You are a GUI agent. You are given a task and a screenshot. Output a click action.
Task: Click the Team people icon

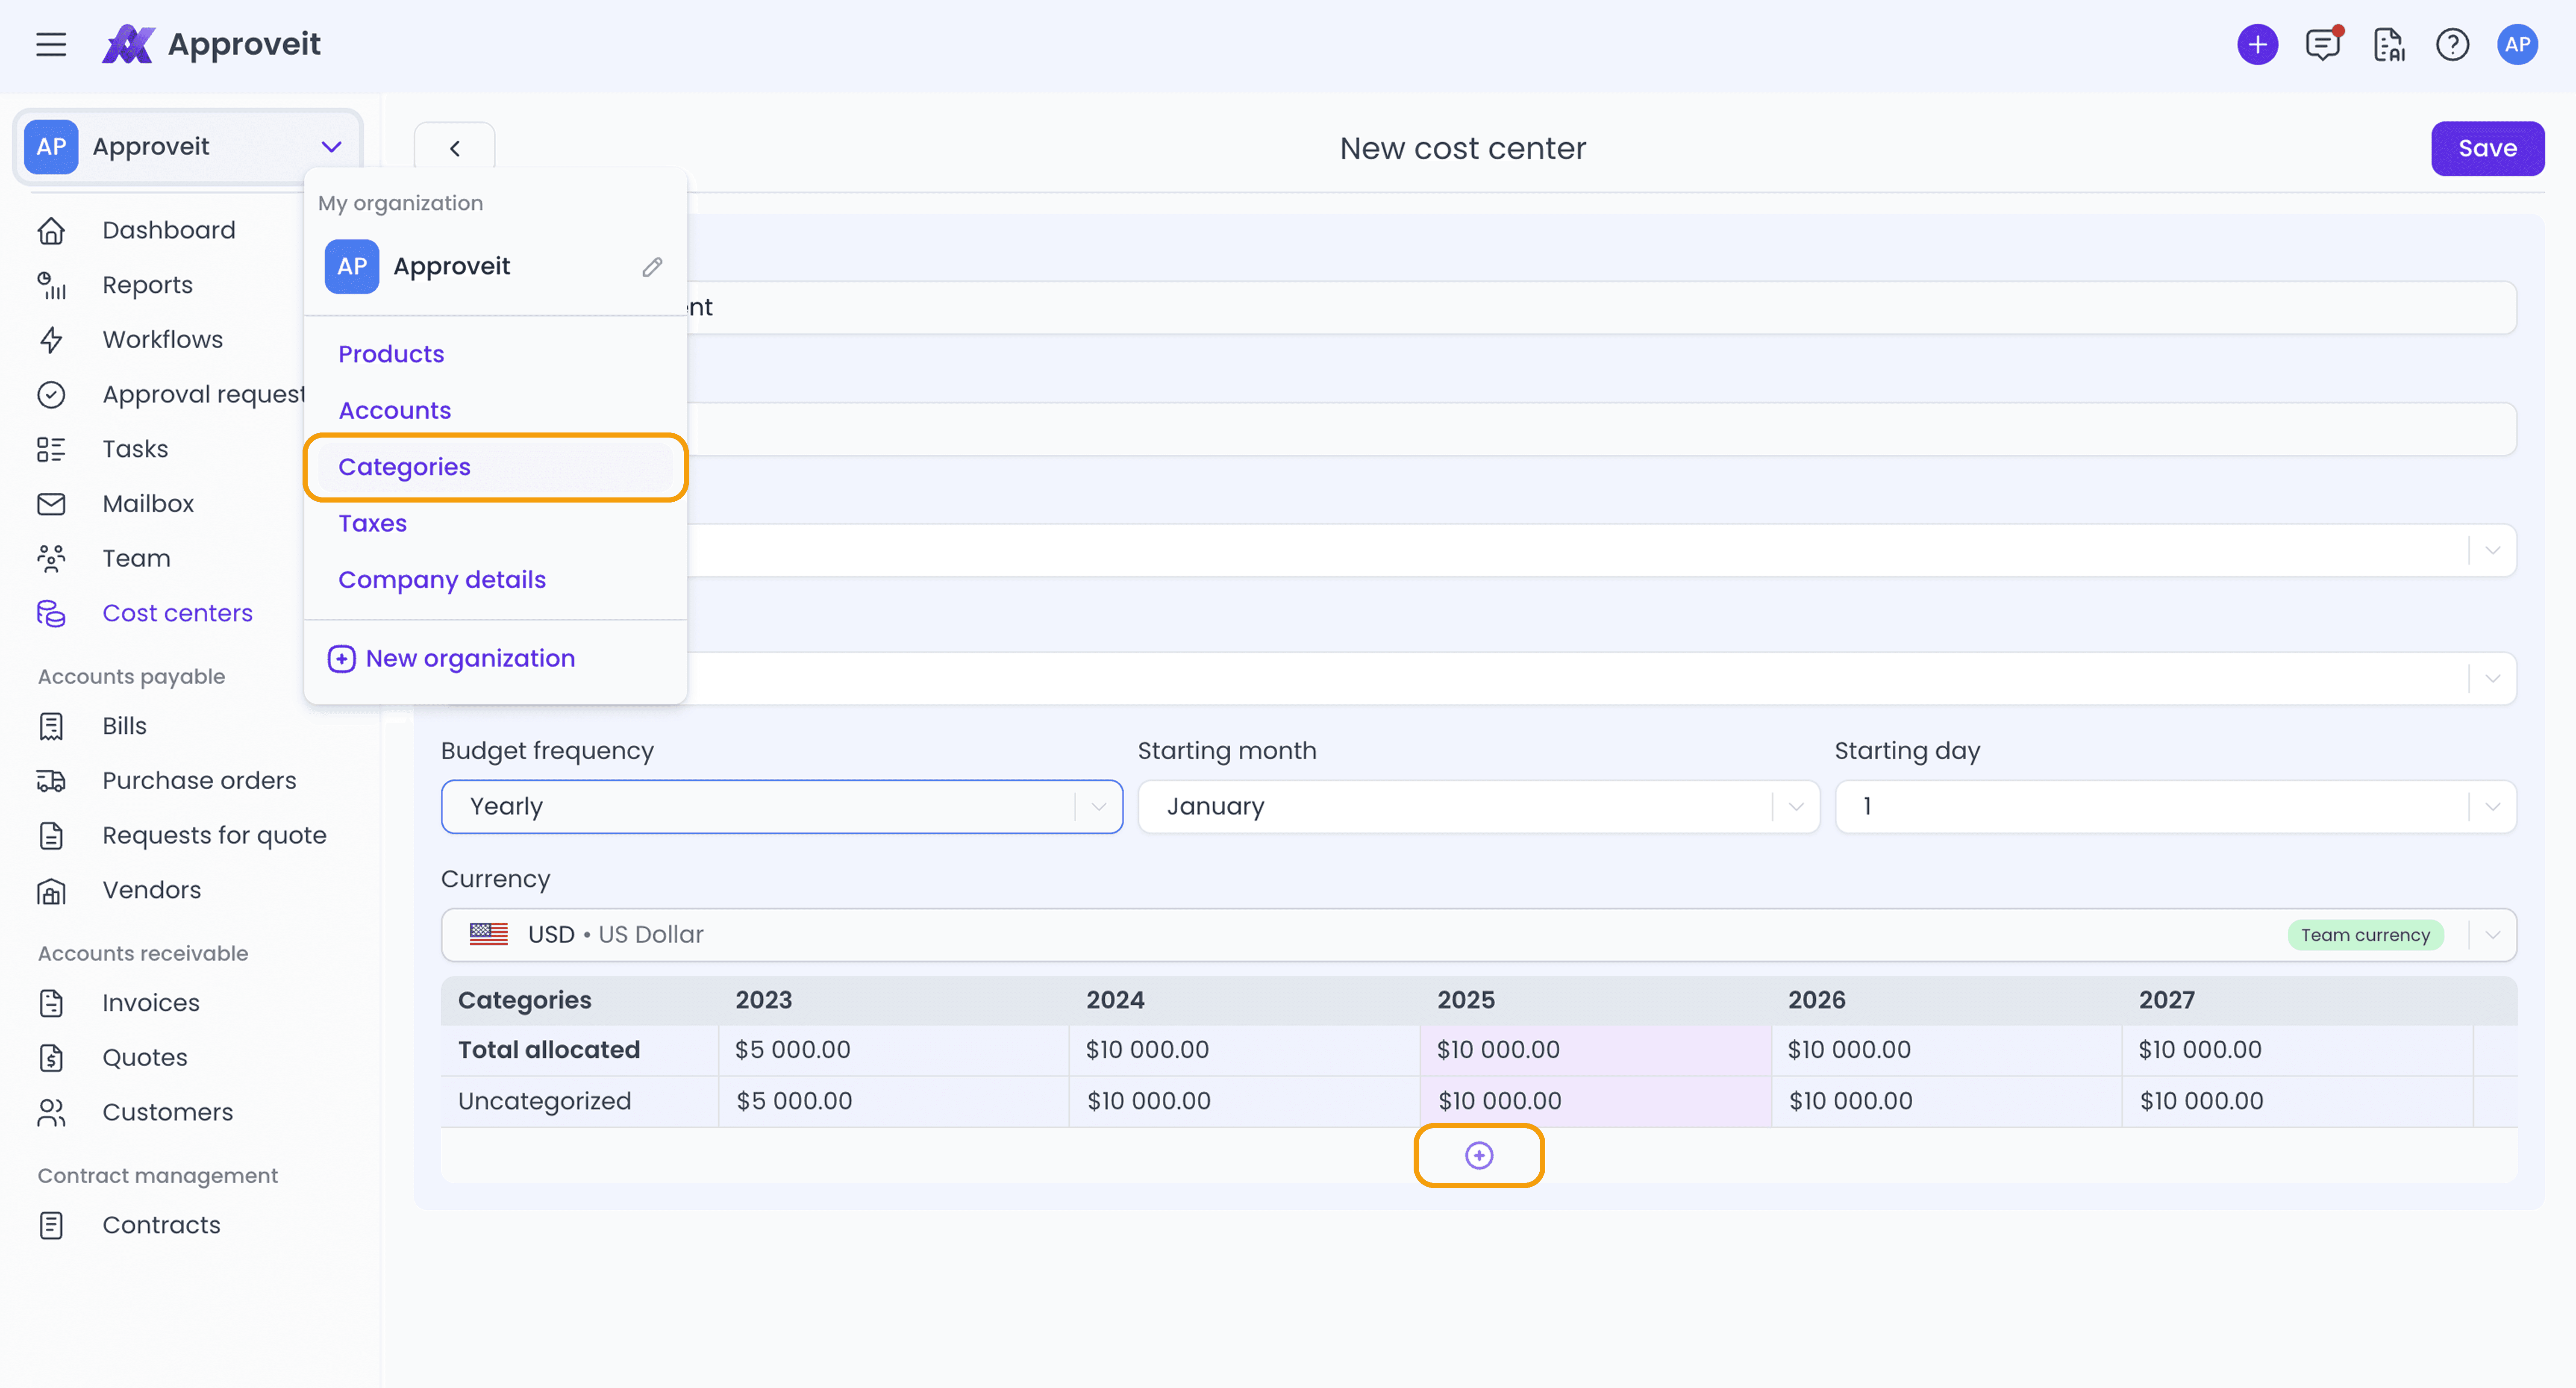coord(51,558)
